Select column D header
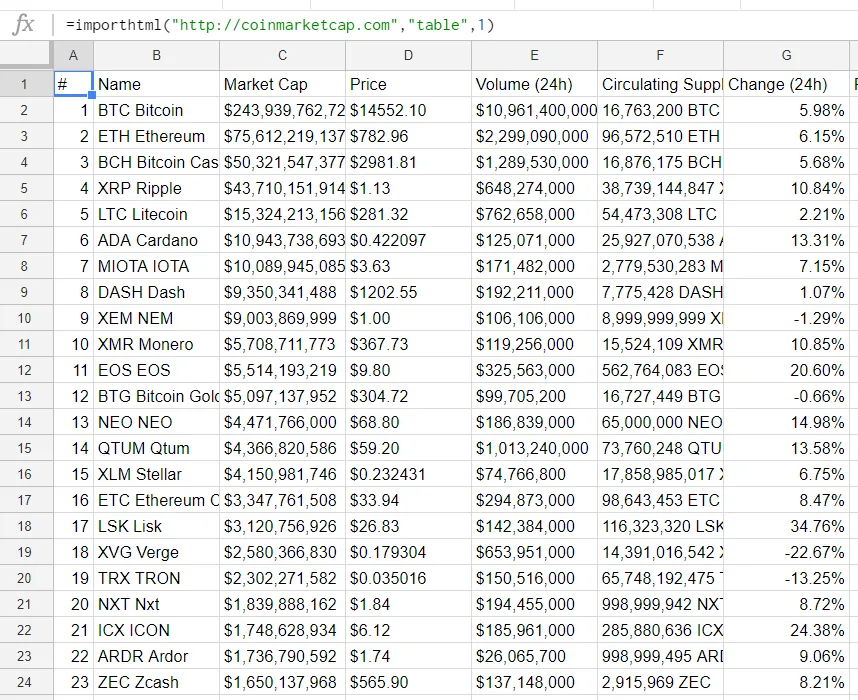Viewport: 858px width, 700px height. click(x=408, y=55)
